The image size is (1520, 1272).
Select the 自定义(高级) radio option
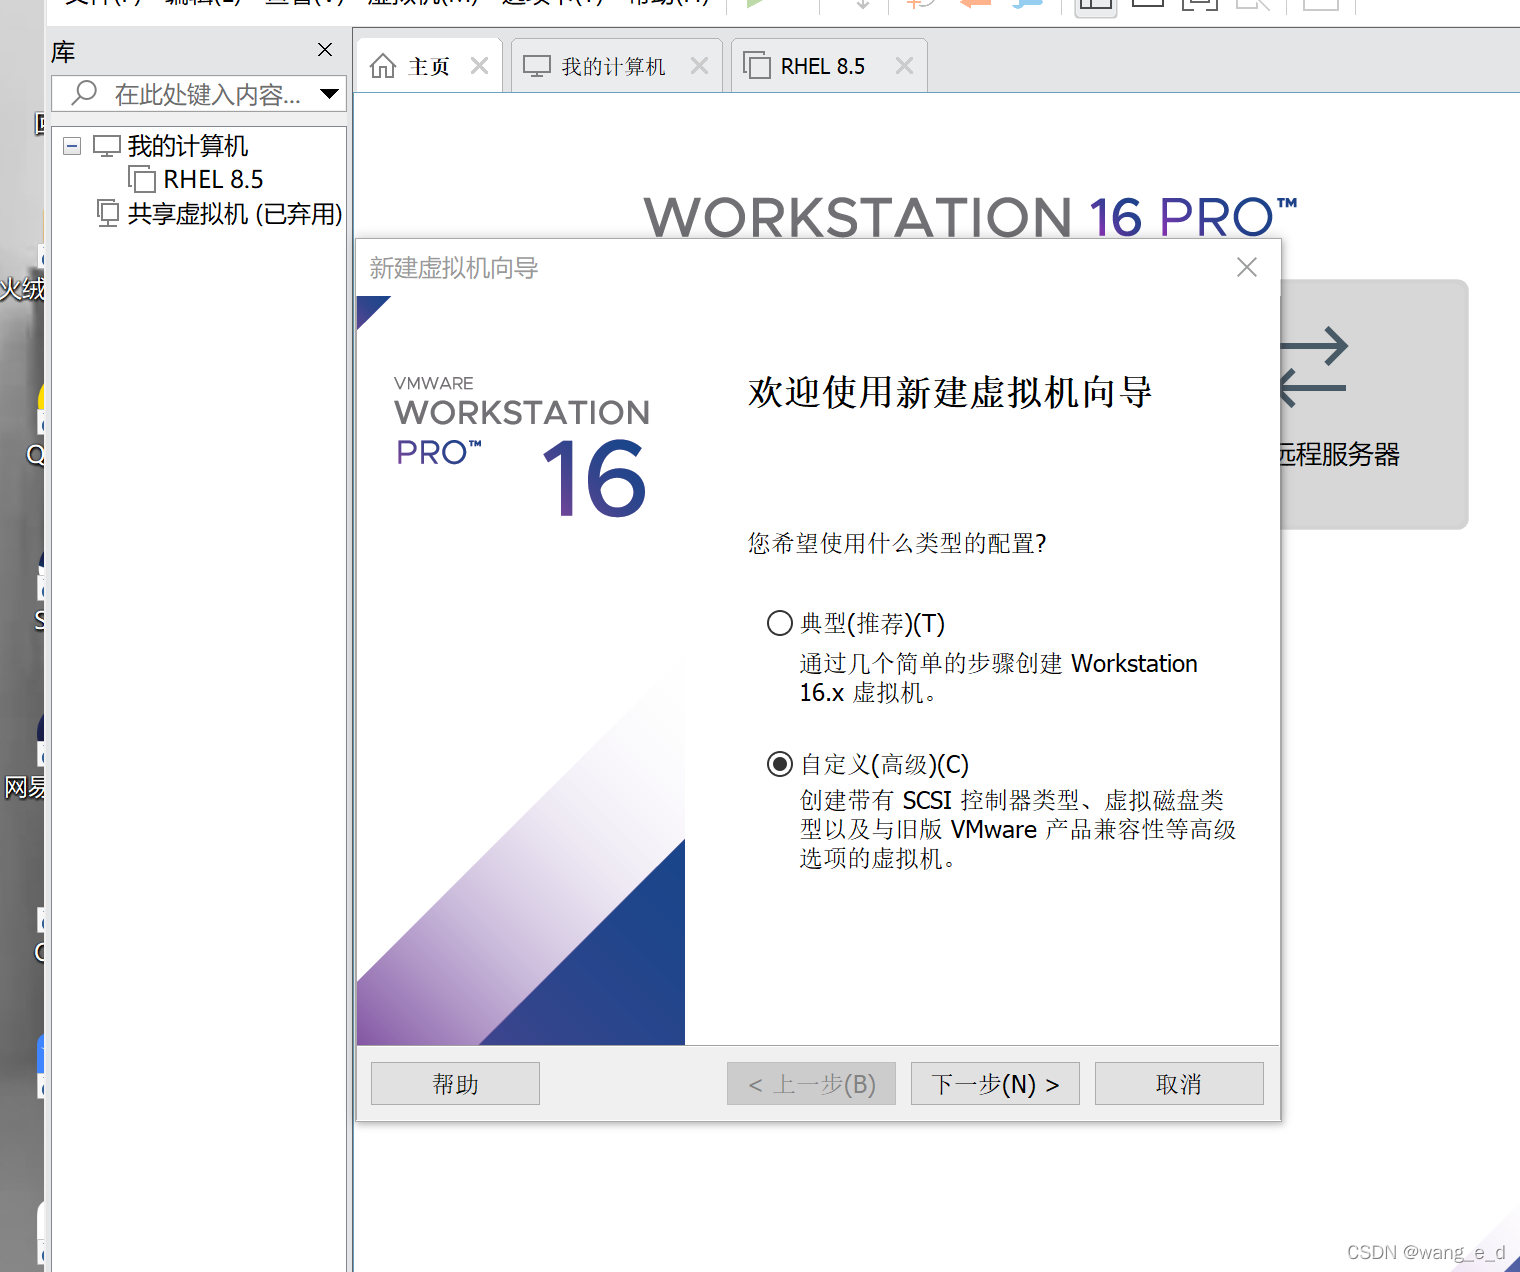(x=780, y=765)
